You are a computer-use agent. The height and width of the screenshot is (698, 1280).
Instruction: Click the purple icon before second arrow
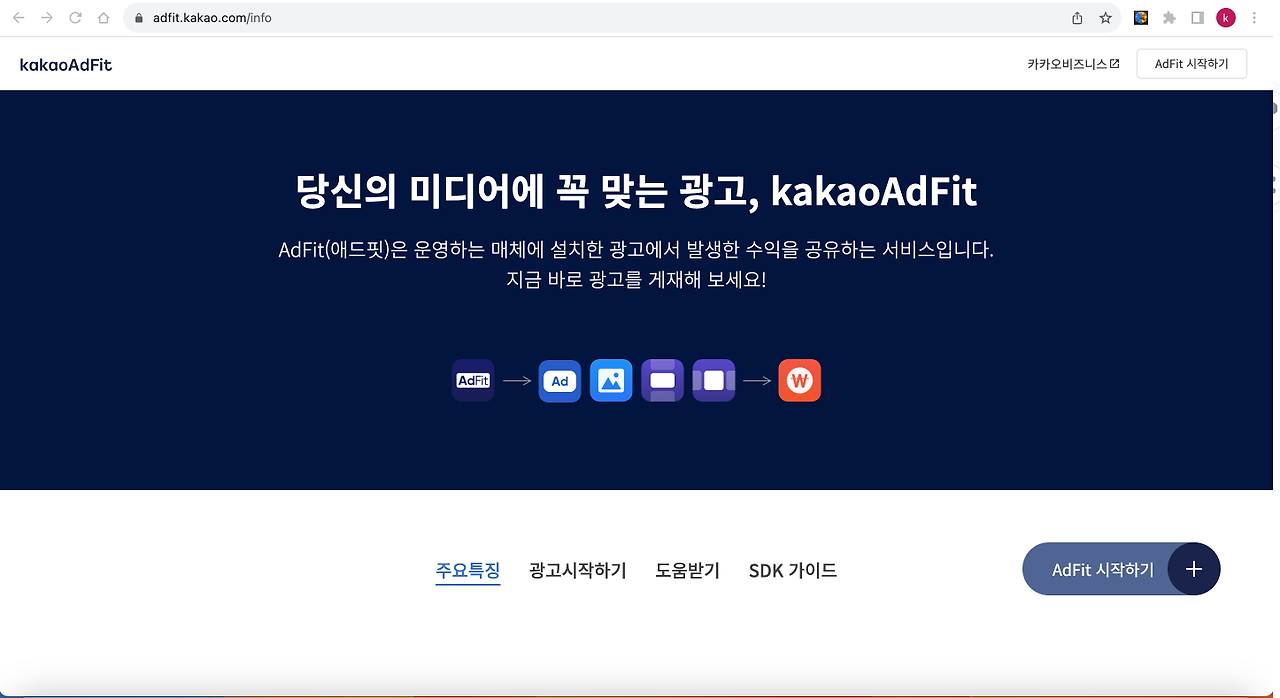(714, 380)
